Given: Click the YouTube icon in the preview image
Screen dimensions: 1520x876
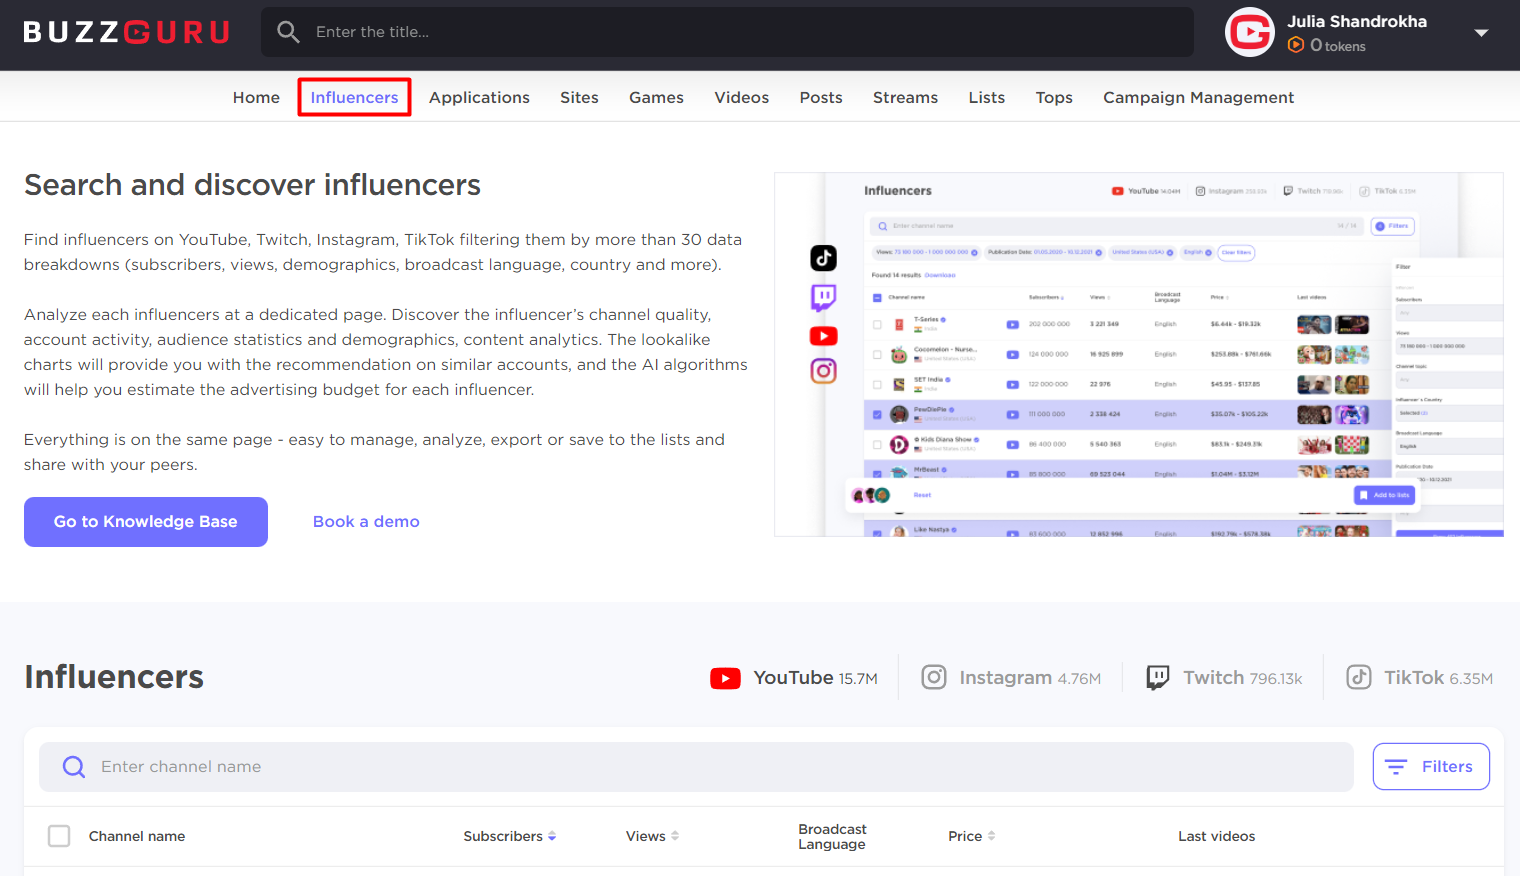Looking at the screenshot, I should click(x=823, y=336).
